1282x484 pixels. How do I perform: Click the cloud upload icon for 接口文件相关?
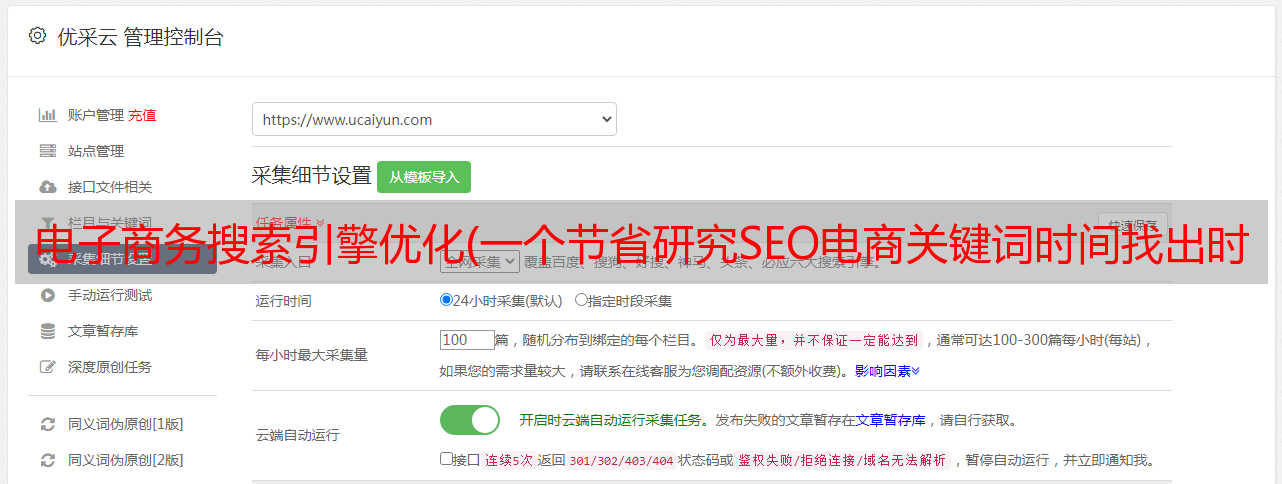47,187
